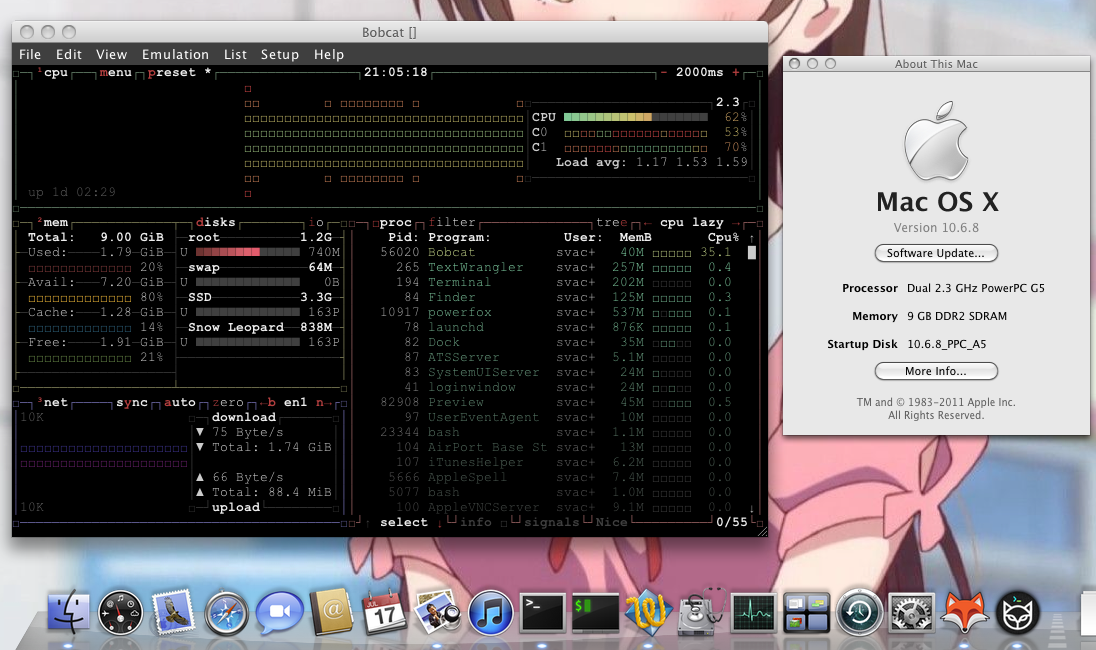Open Finder from the dock
Image resolution: width=1096 pixels, height=650 pixels.
68,613
